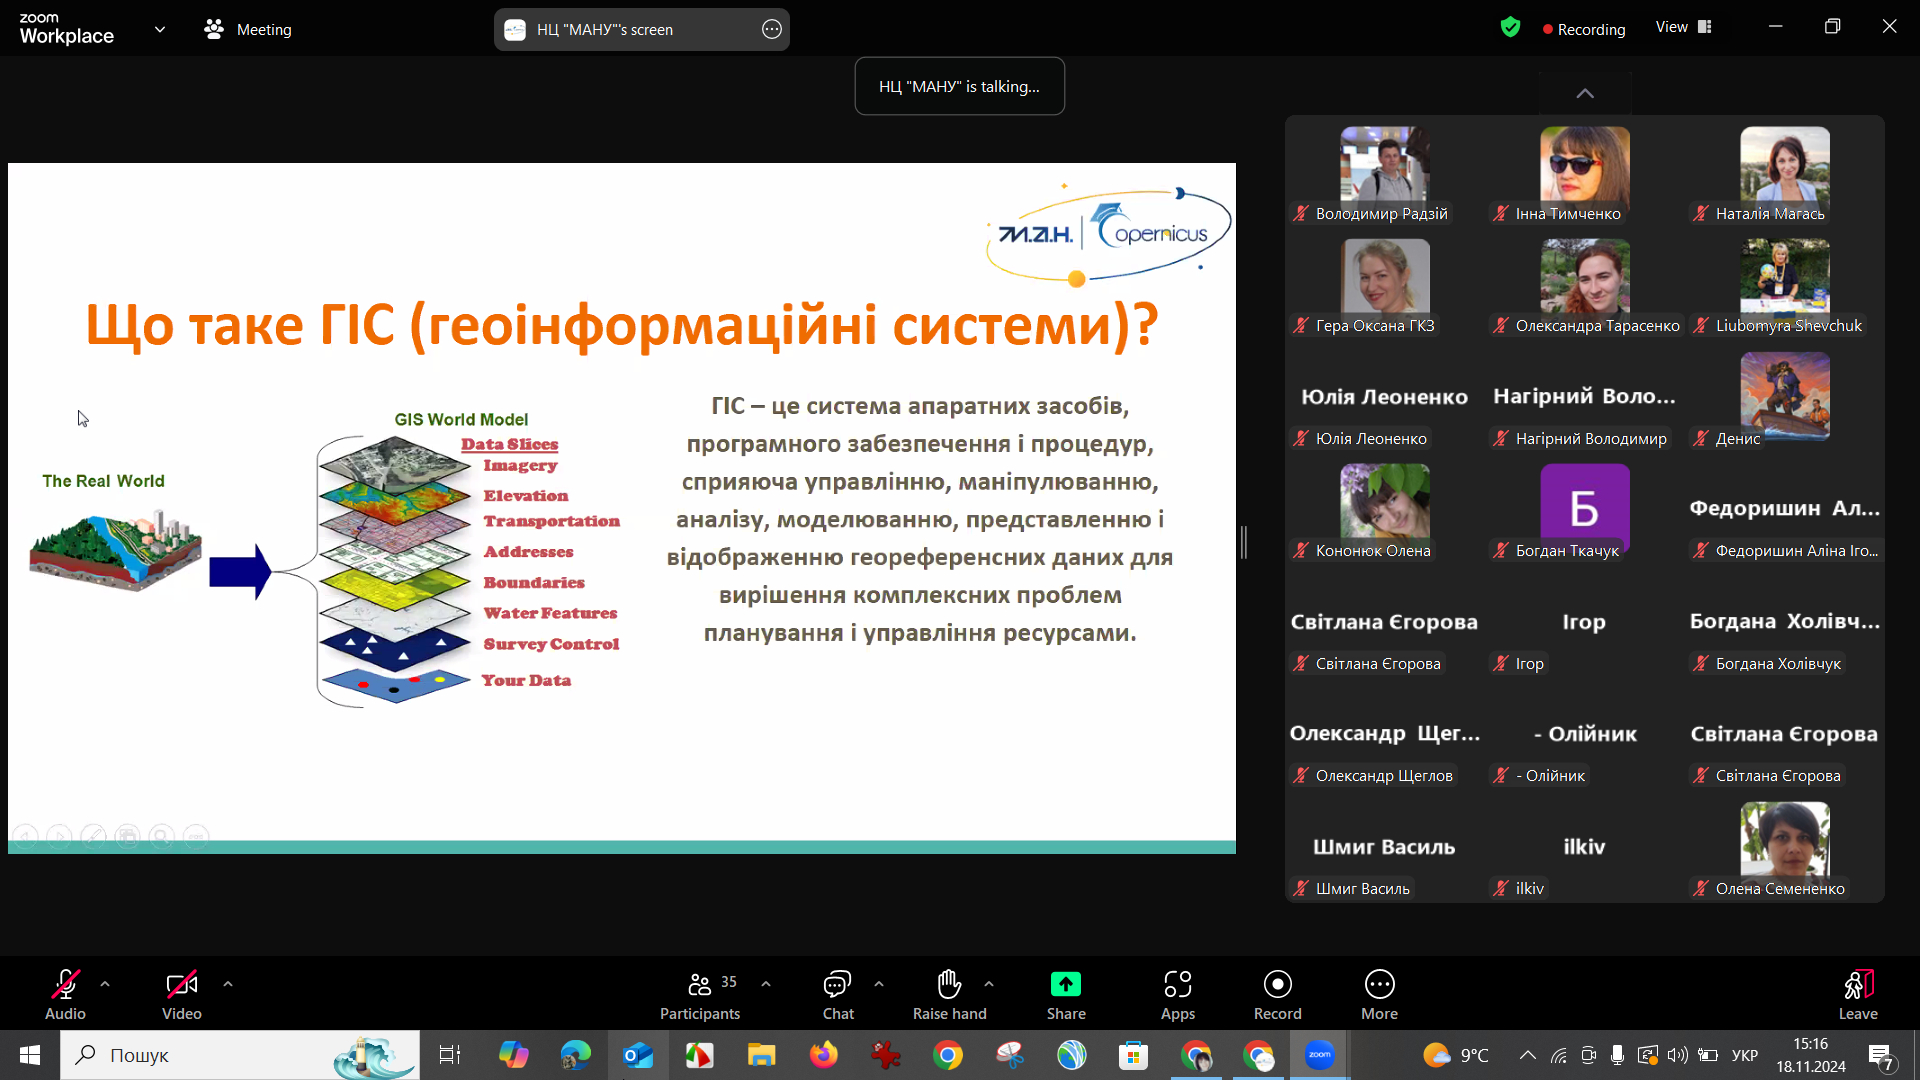Image resolution: width=1920 pixels, height=1080 pixels.
Task: Open Zoom Workplace dropdown chevron
Action: (160, 29)
